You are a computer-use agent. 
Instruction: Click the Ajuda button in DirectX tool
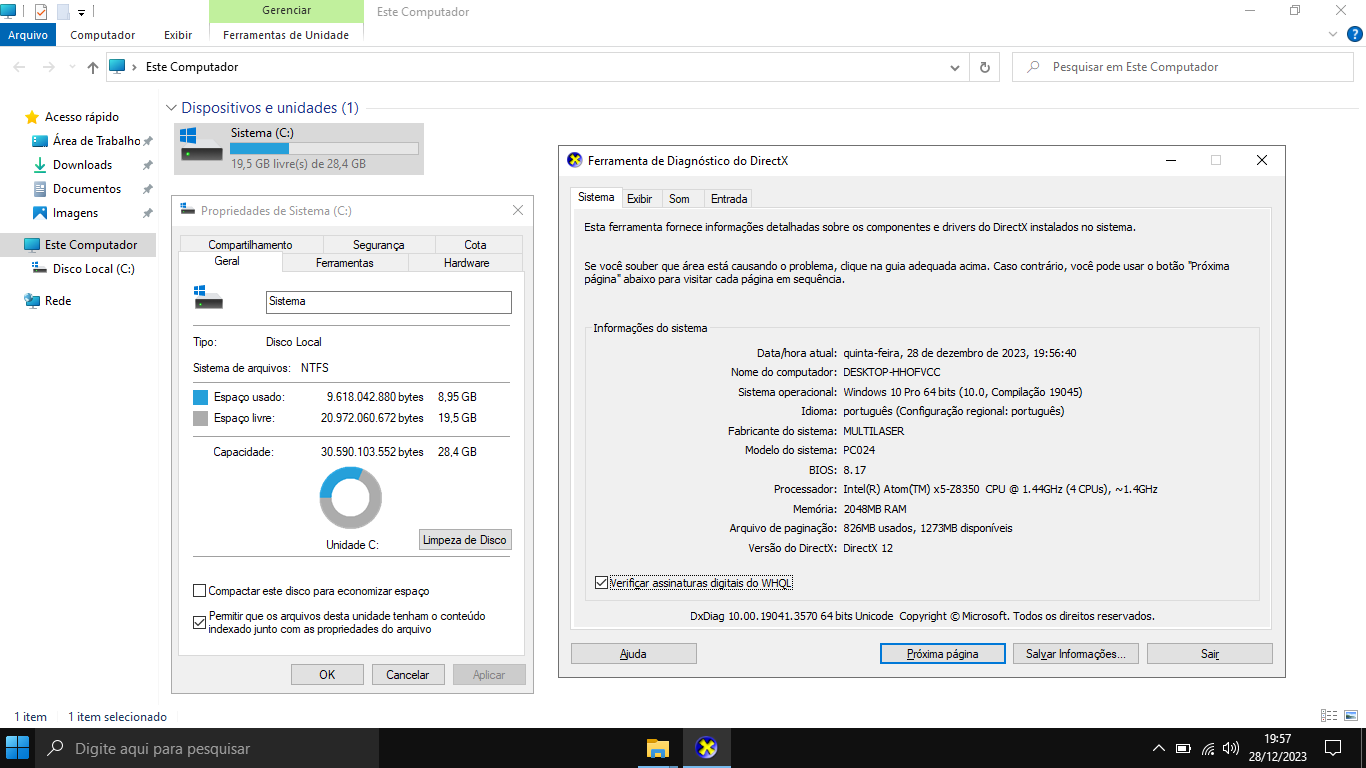click(x=634, y=654)
